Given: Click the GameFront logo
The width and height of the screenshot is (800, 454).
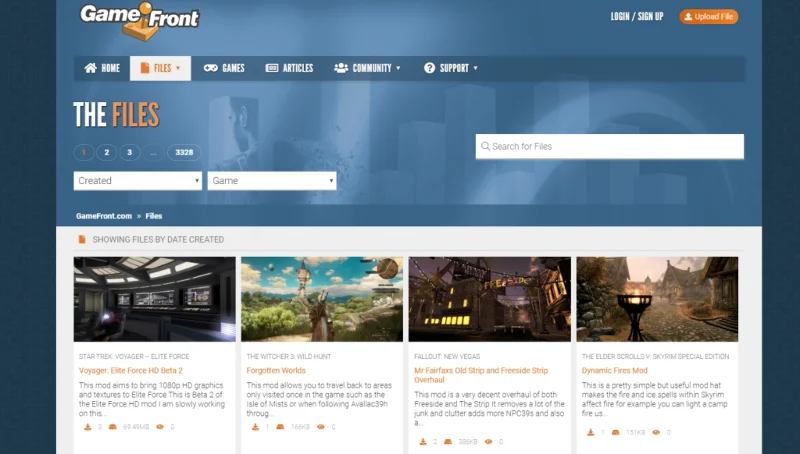Looking at the screenshot, I should click(x=138, y=21).
